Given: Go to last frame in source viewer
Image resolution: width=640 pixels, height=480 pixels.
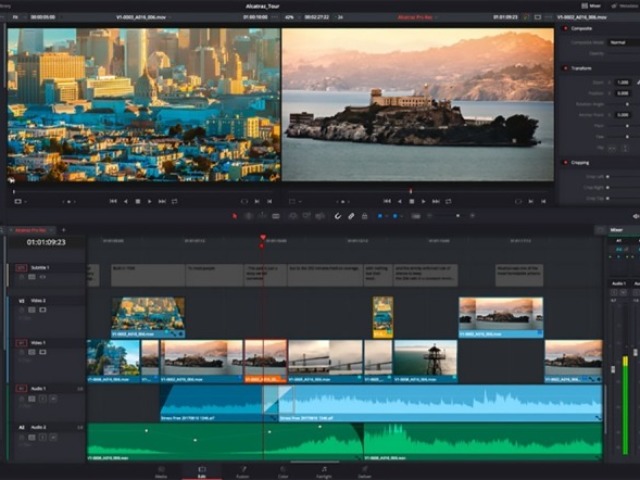Looking at the screenshot, I should 162,201.
